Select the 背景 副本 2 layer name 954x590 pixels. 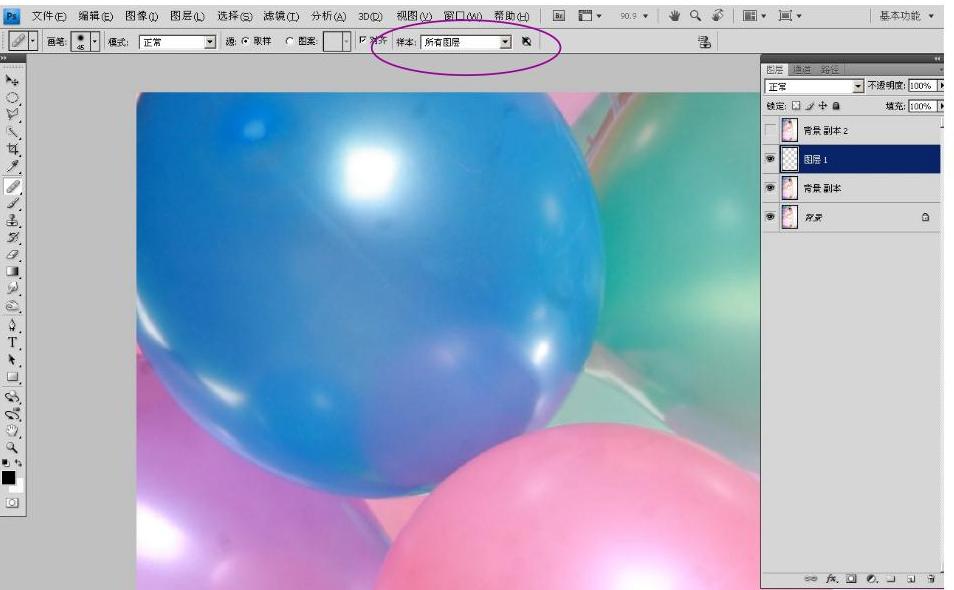tap(826, 131)
